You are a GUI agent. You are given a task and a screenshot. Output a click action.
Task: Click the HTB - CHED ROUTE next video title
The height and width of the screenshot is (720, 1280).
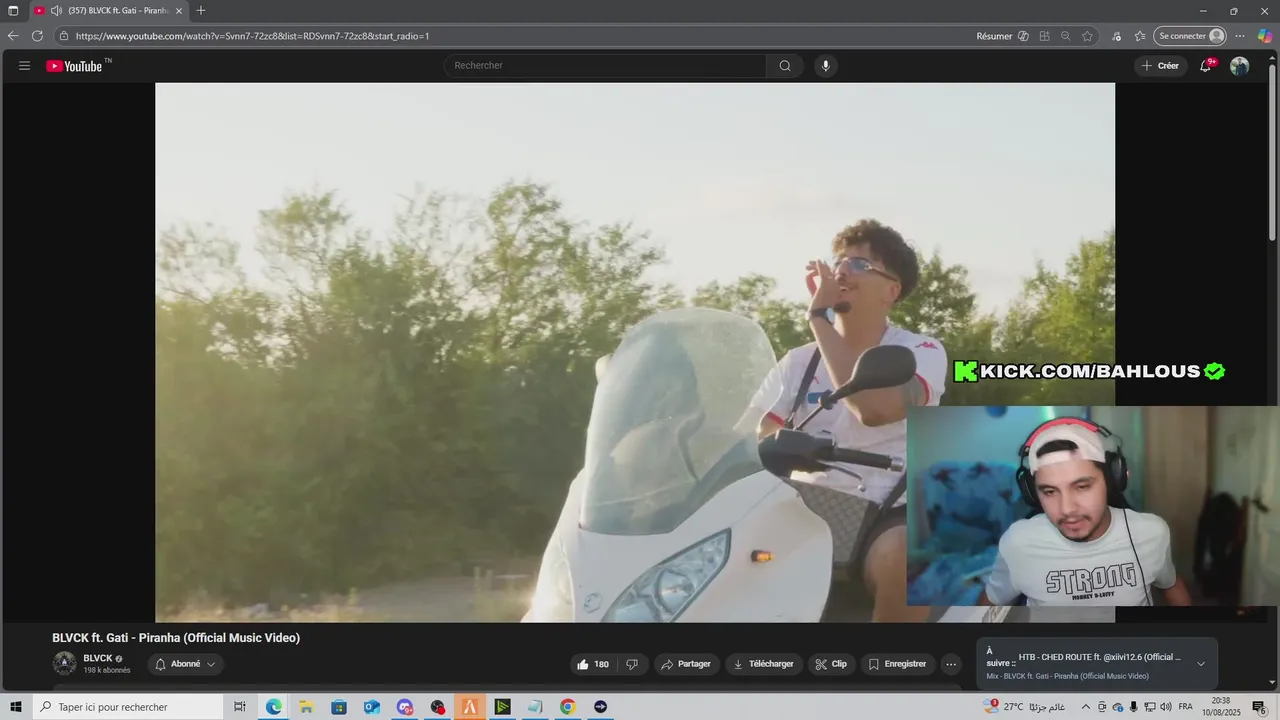(1100, 657)
